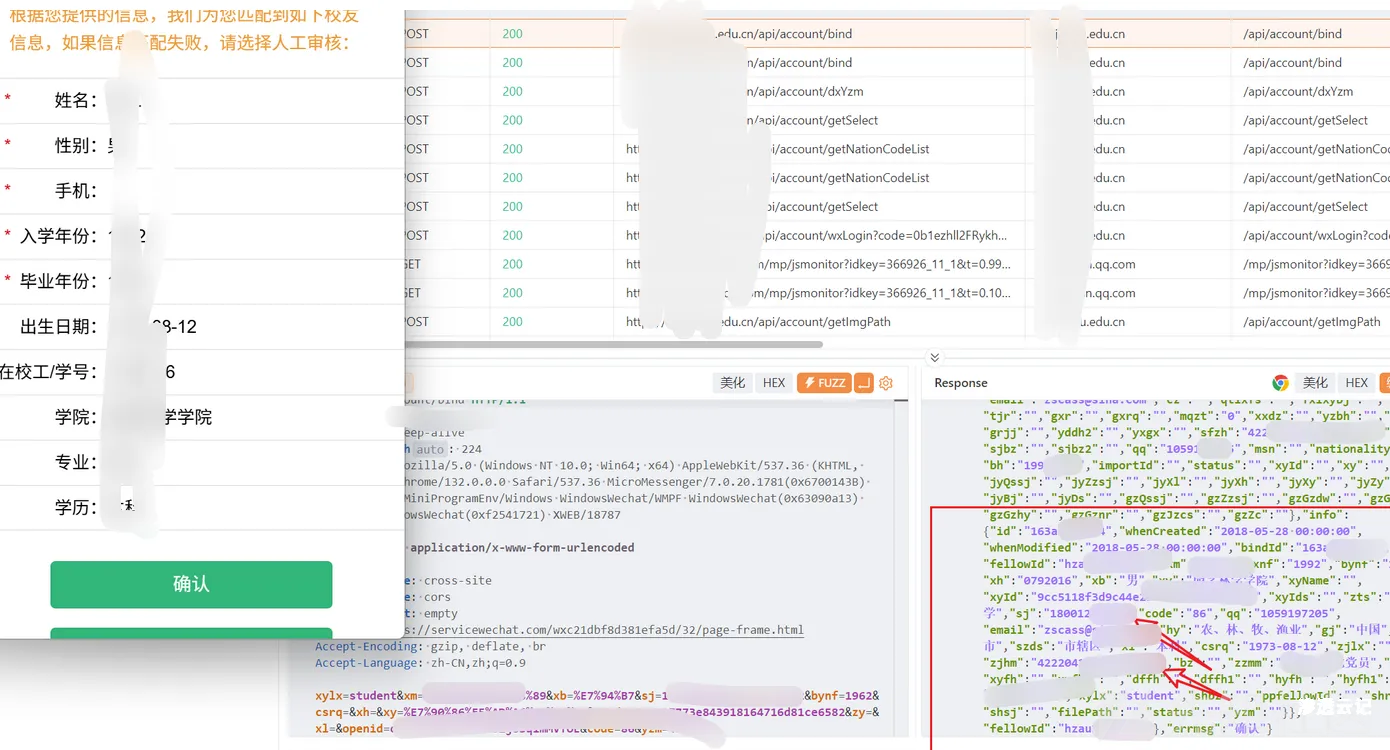Select the /api/account/getImgPath request row

point(800,322)
